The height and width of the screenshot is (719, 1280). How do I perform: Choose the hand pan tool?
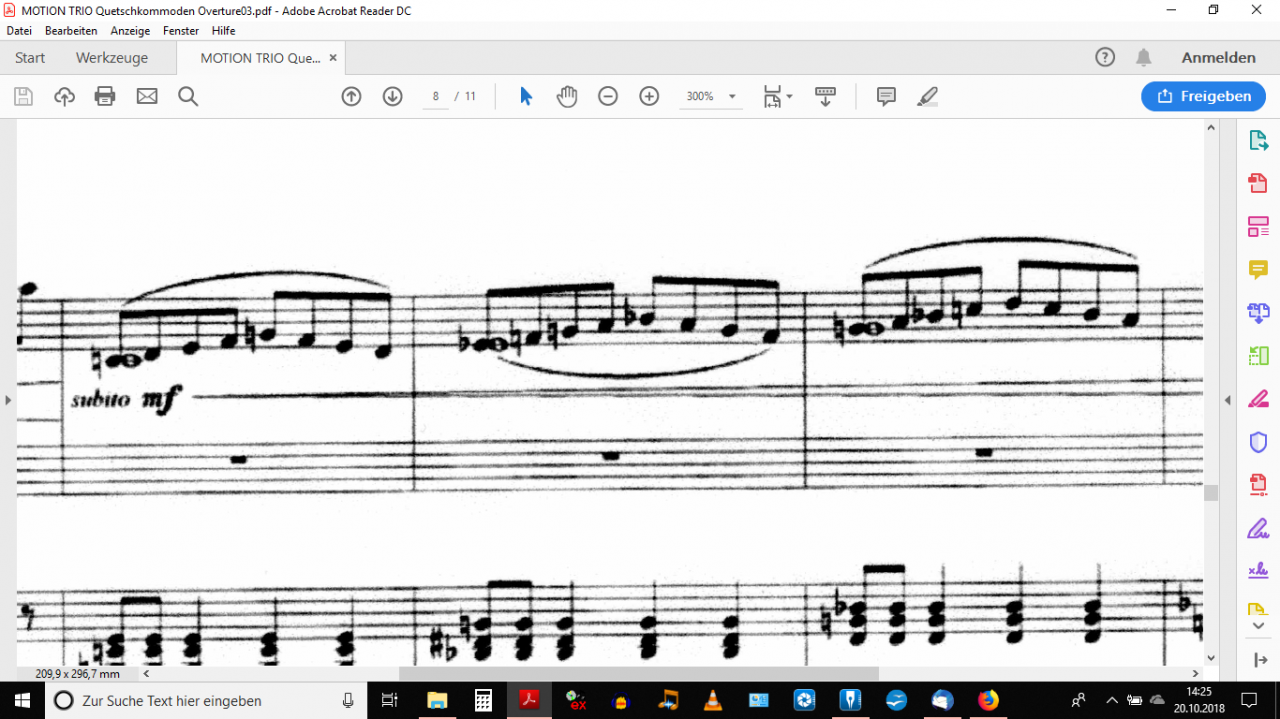(x=567, y=96)
